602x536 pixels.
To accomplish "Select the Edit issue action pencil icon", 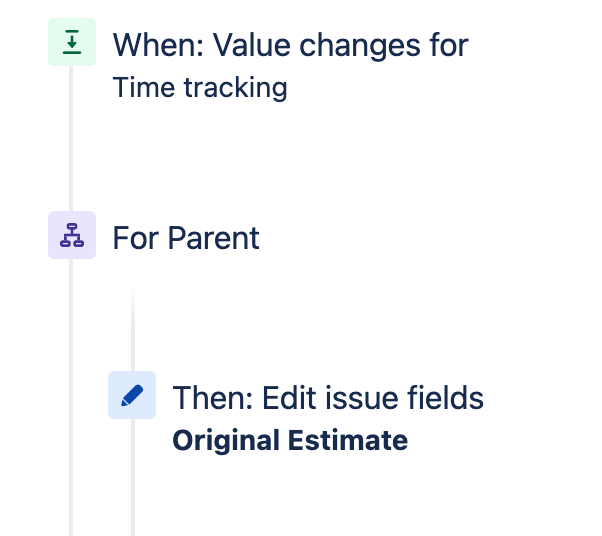I will coord(132,395).
